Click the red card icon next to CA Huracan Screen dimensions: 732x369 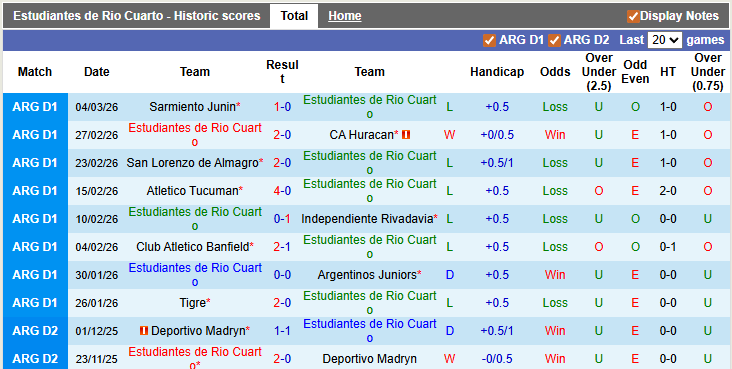pos(406,135)
